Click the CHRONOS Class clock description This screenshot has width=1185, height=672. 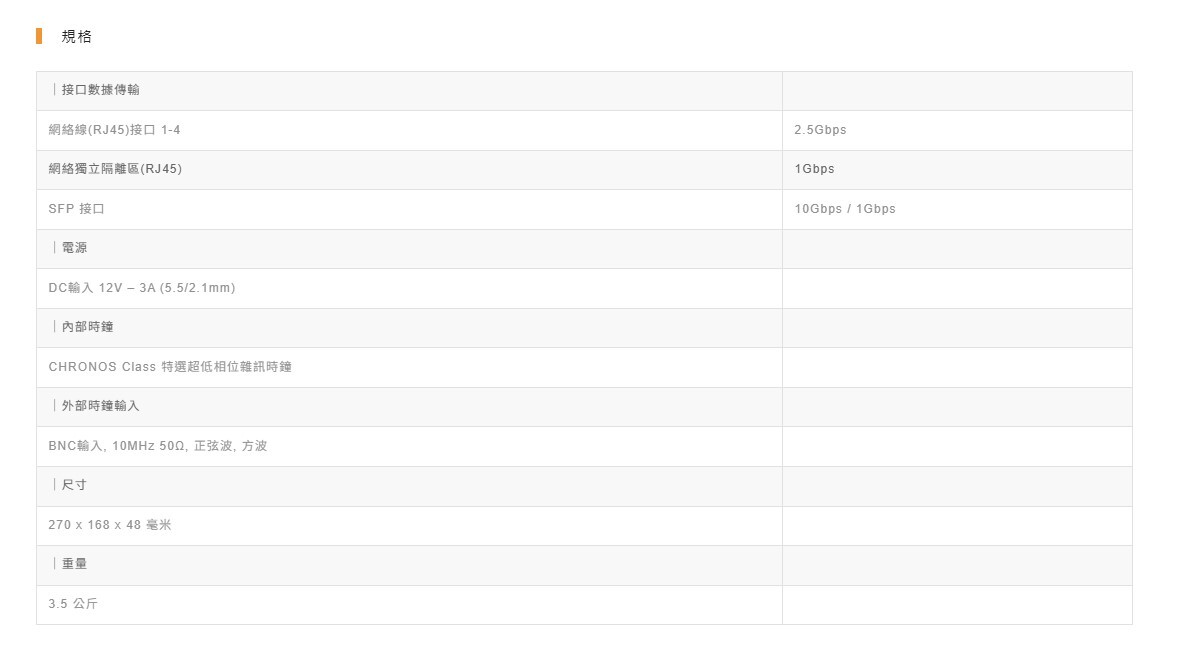tap(170, 367)
